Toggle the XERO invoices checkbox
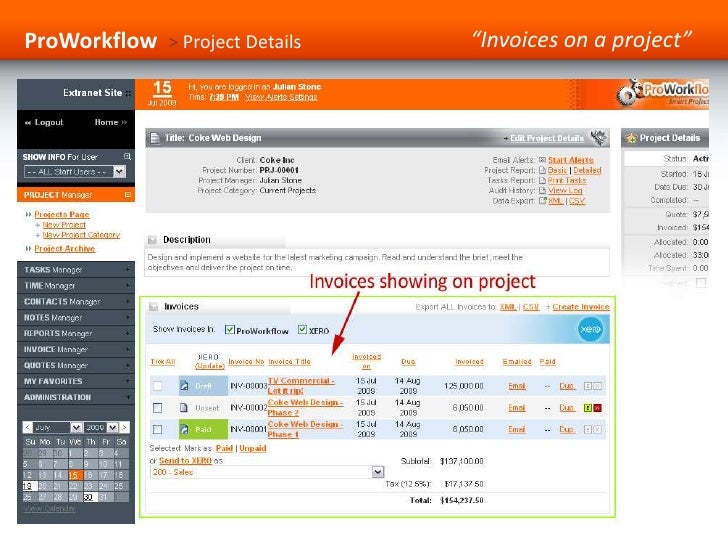Viewport: 728px width, 546px height. 302,329
